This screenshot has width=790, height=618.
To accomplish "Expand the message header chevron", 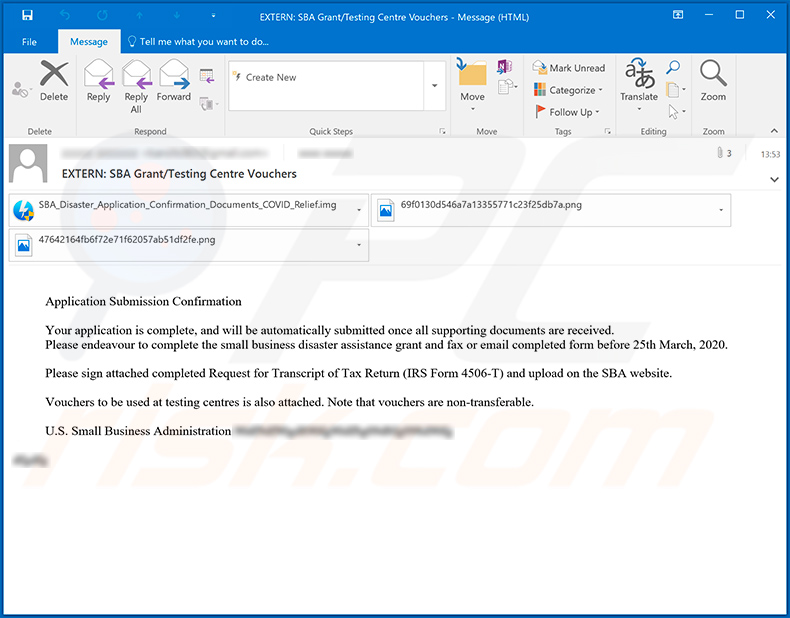I will point(774,180).
